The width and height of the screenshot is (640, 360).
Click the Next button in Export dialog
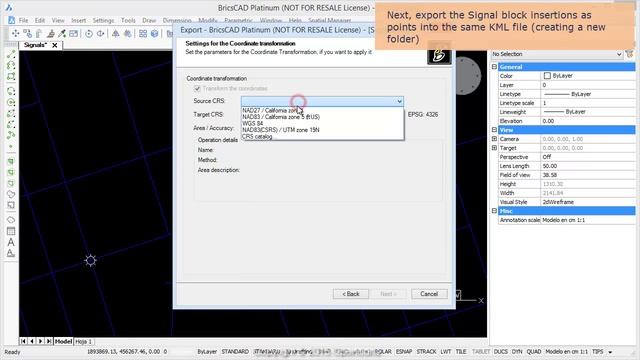[388, 294]
